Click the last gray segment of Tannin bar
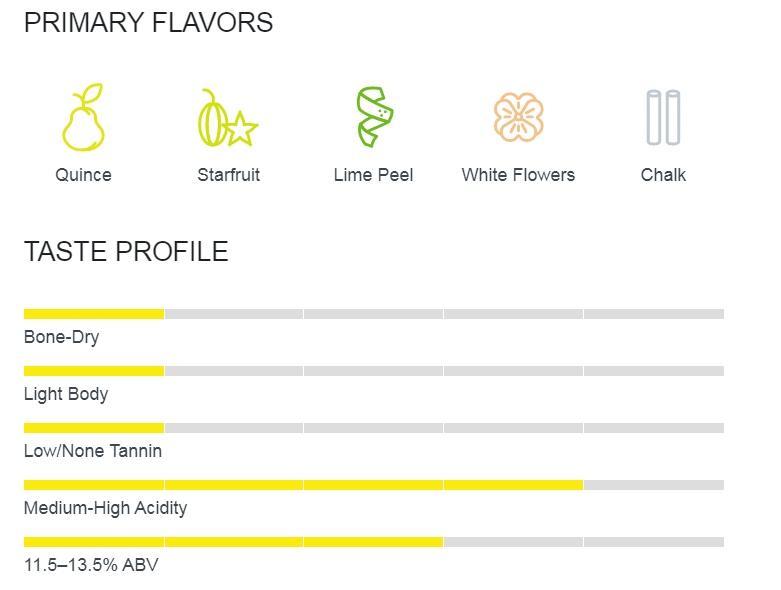Image resolution: width=781 pixels, height=590 pixels. pyautogui.click(x=654, y=428)
